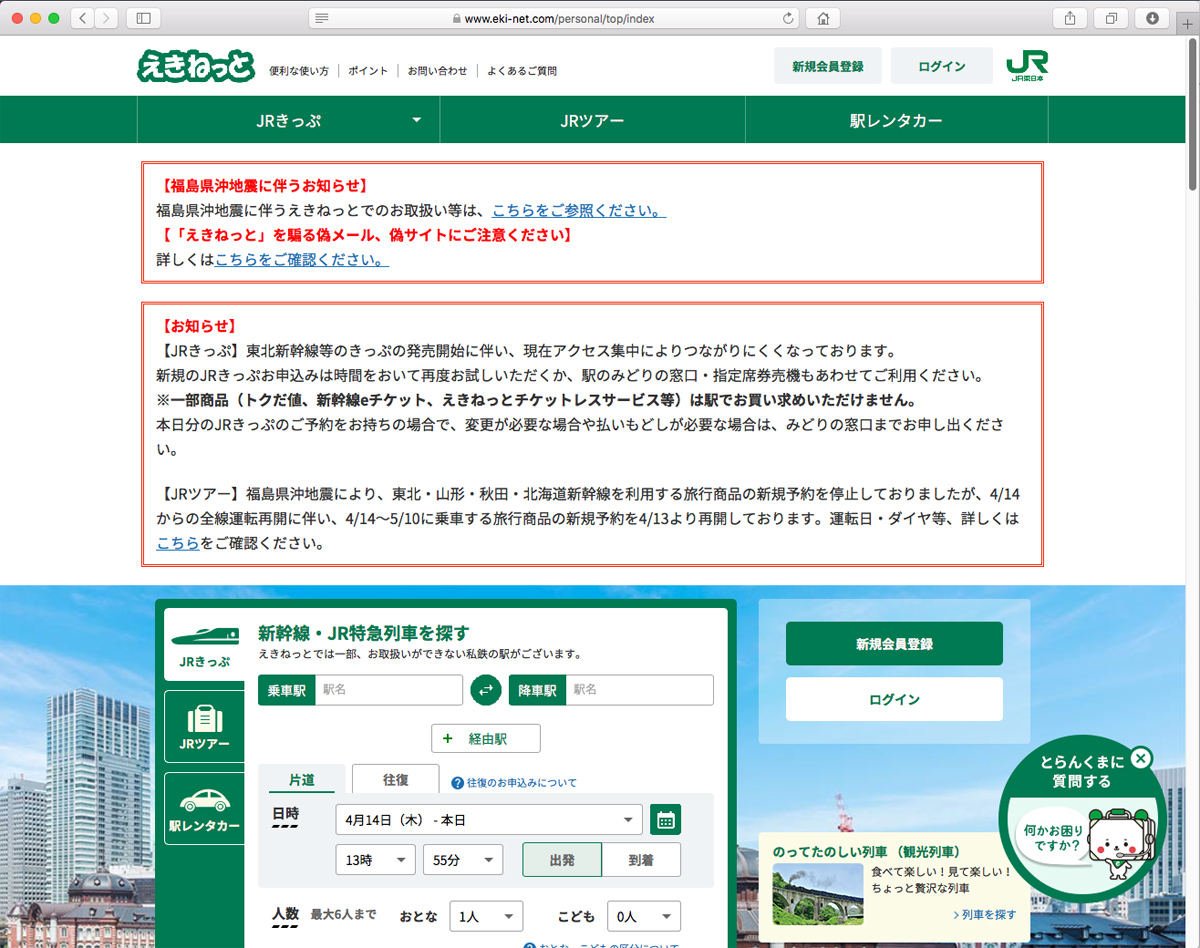Click the Safari home icon
This screenshot has width=1200, height=948.
pos(823,18)
